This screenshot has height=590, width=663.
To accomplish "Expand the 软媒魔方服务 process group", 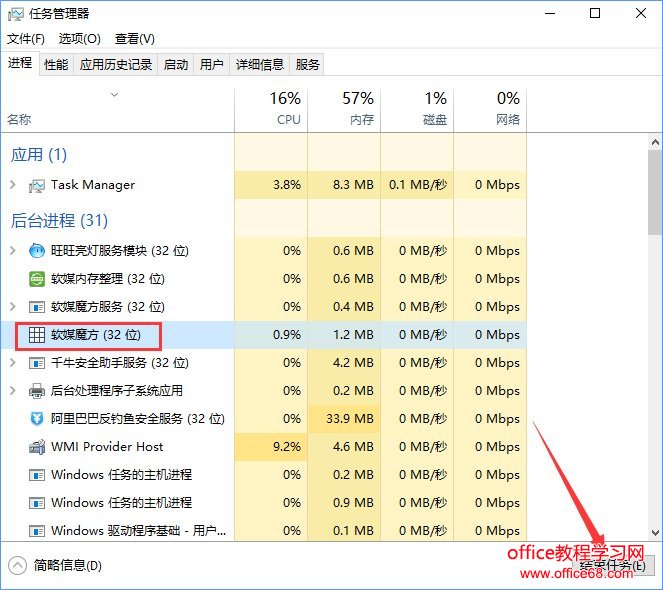I will [13, 307].
